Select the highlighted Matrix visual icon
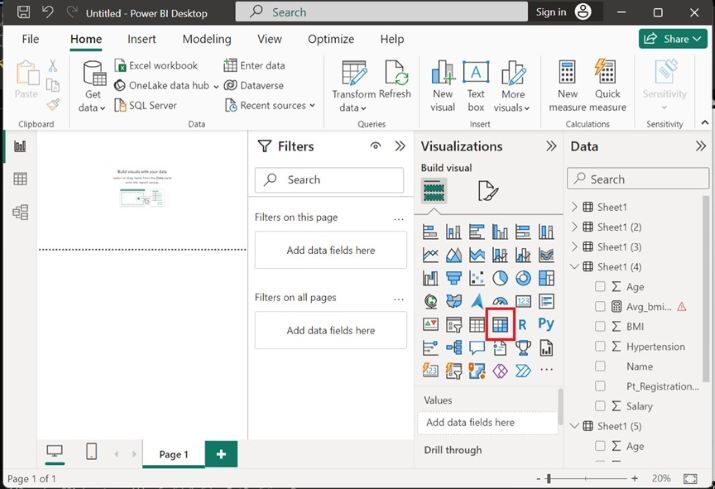 coord(499,325)
